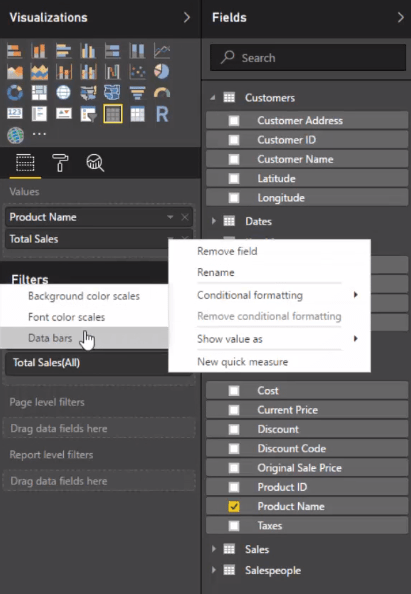
Task: Open the Analytics magnifier tab
Action: tap(95, 163)
